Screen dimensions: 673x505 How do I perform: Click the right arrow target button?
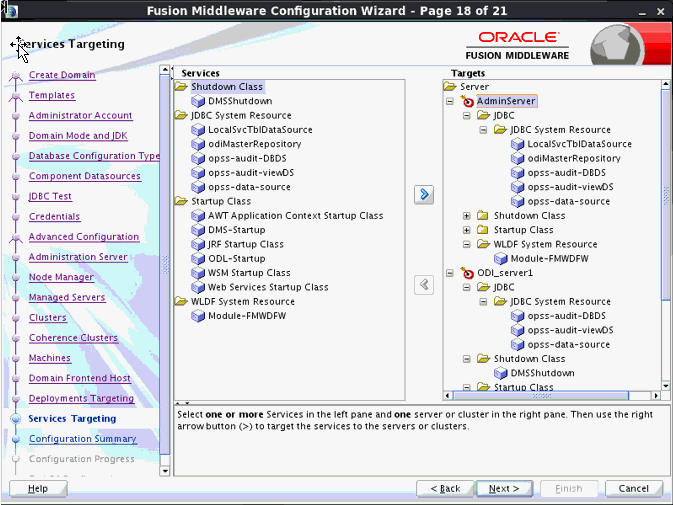[x=424, y=194]
